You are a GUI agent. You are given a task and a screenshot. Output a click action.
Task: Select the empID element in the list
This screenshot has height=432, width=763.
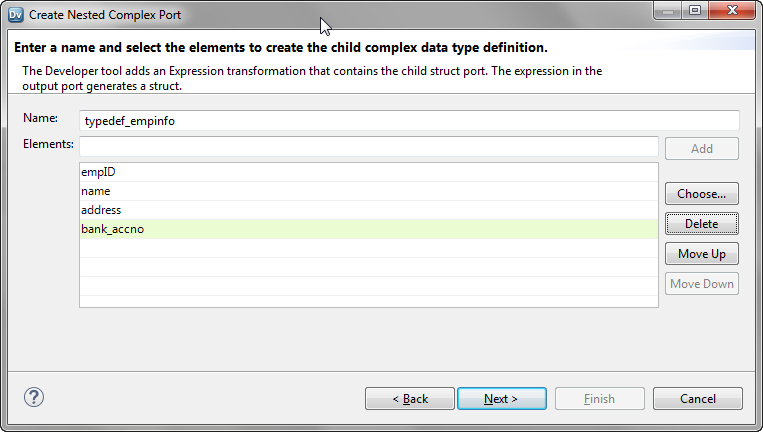(368, 172)
